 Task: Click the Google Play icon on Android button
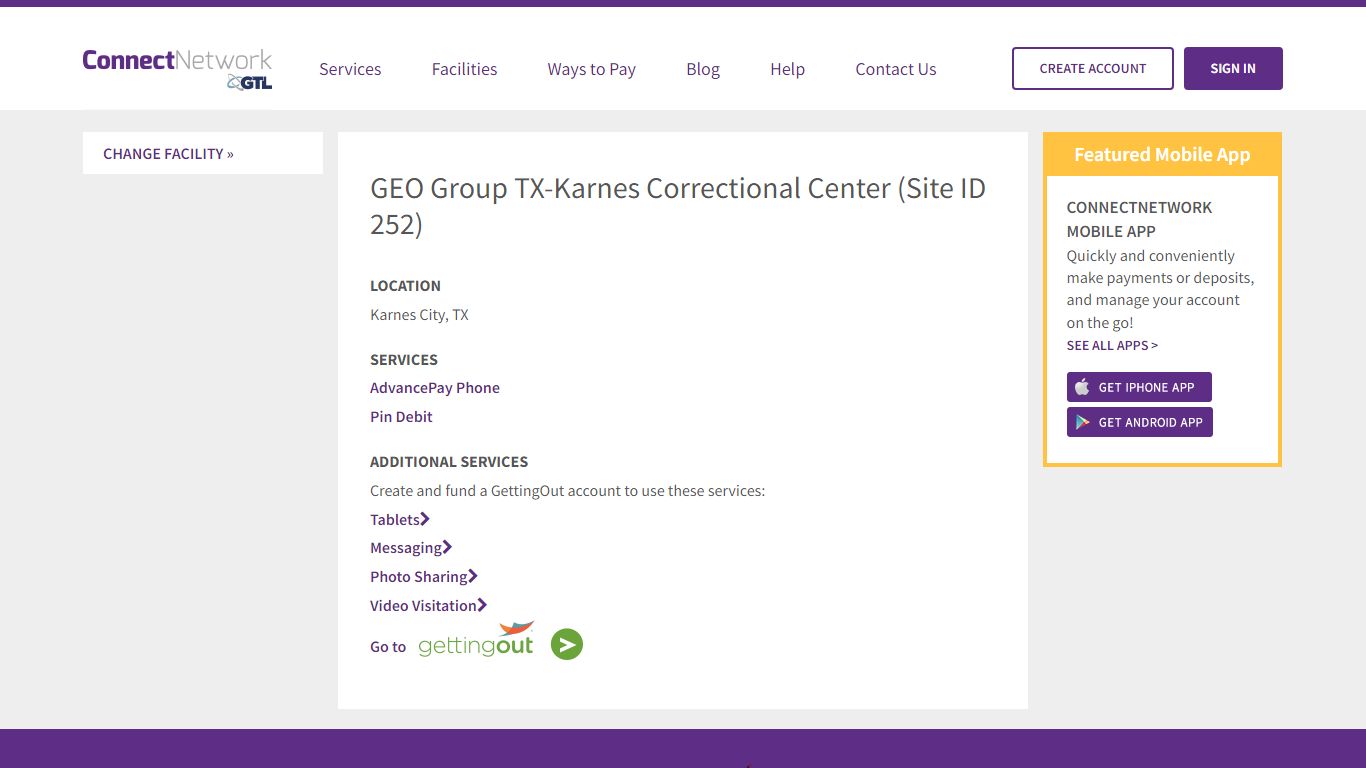tap(1082, 422)
